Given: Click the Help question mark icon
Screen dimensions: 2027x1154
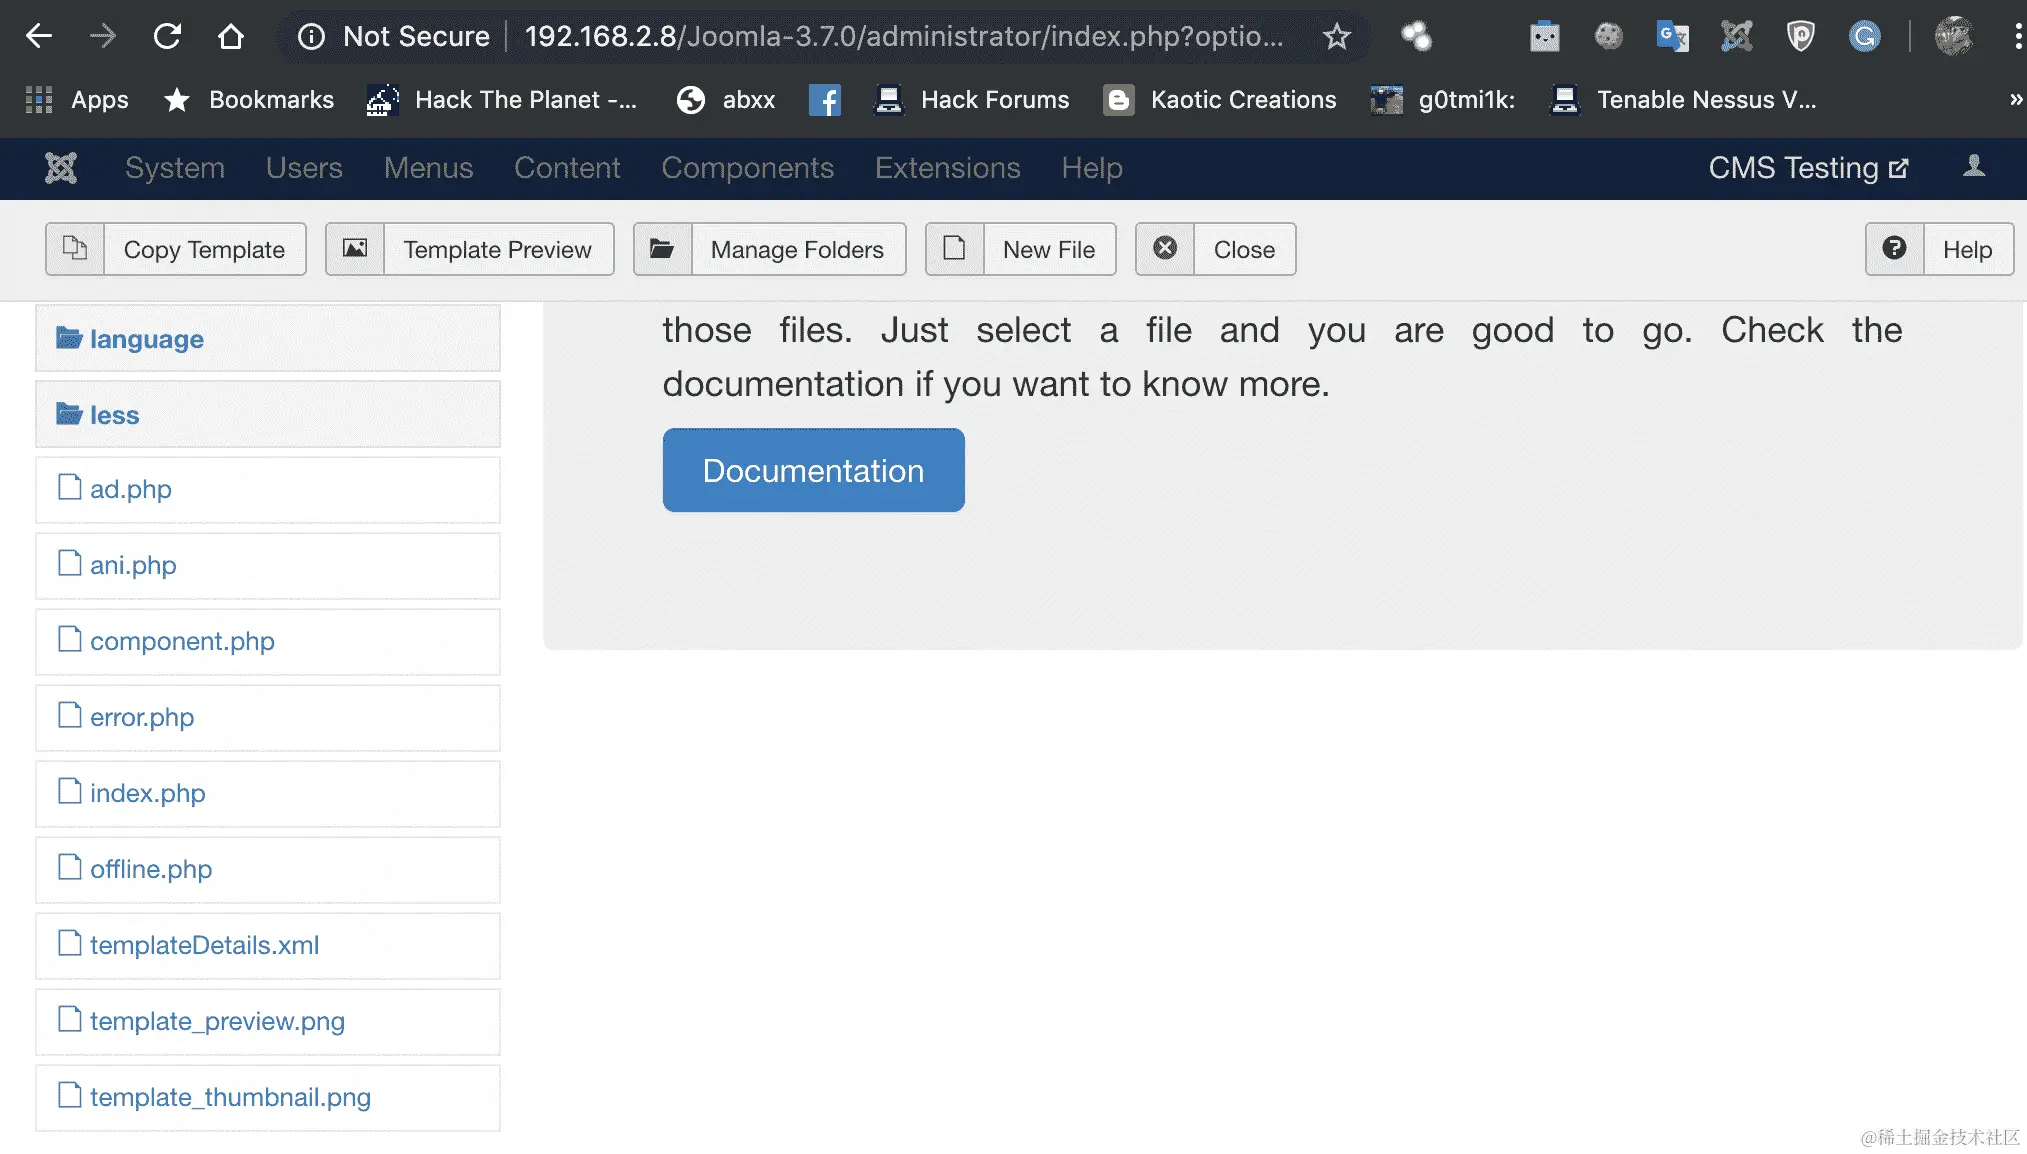Looking at the screenshot, I should [1894, 248].
